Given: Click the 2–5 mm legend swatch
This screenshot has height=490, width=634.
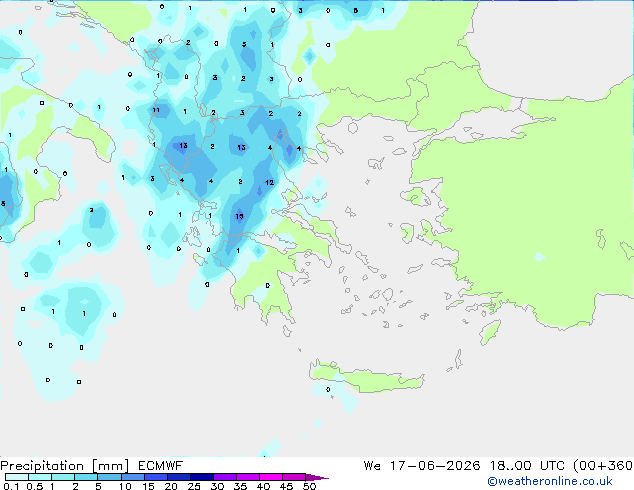Looking at the screenshot, I should pos(86,477).
